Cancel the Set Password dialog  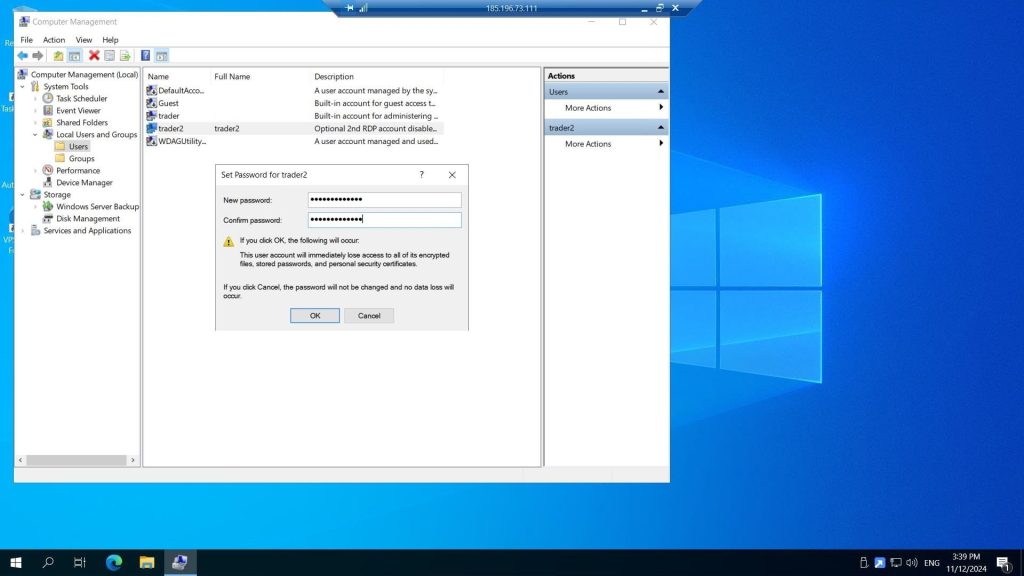click(x=369, y=315)
